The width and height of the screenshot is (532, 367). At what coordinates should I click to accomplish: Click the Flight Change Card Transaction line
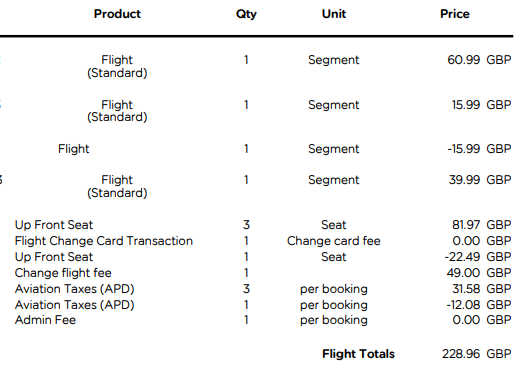(104, 241)
